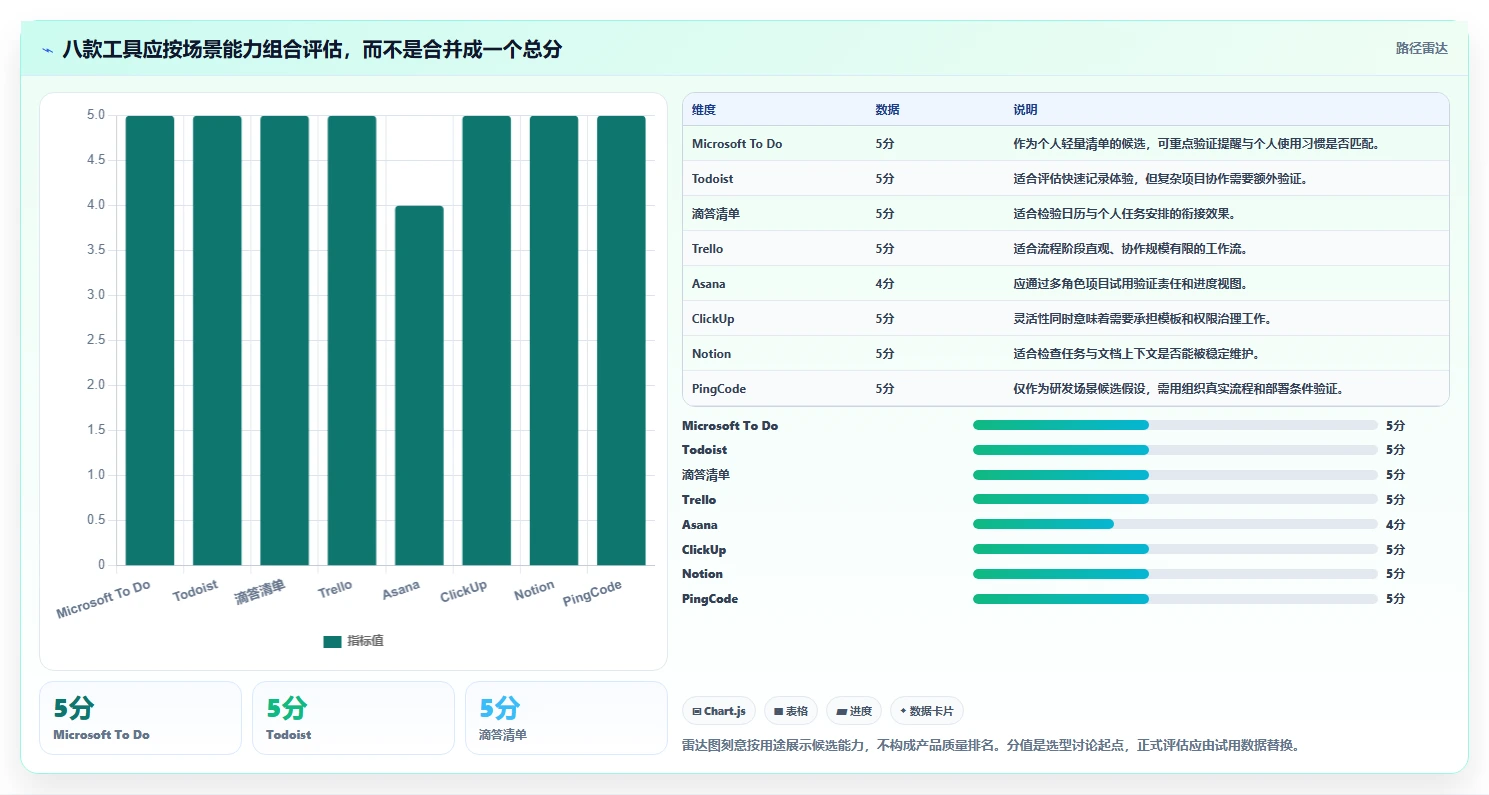Viewport: 1489px width, 795px height.
Task: Click the ClickUp label on chart x-axis
Action: 464,592
